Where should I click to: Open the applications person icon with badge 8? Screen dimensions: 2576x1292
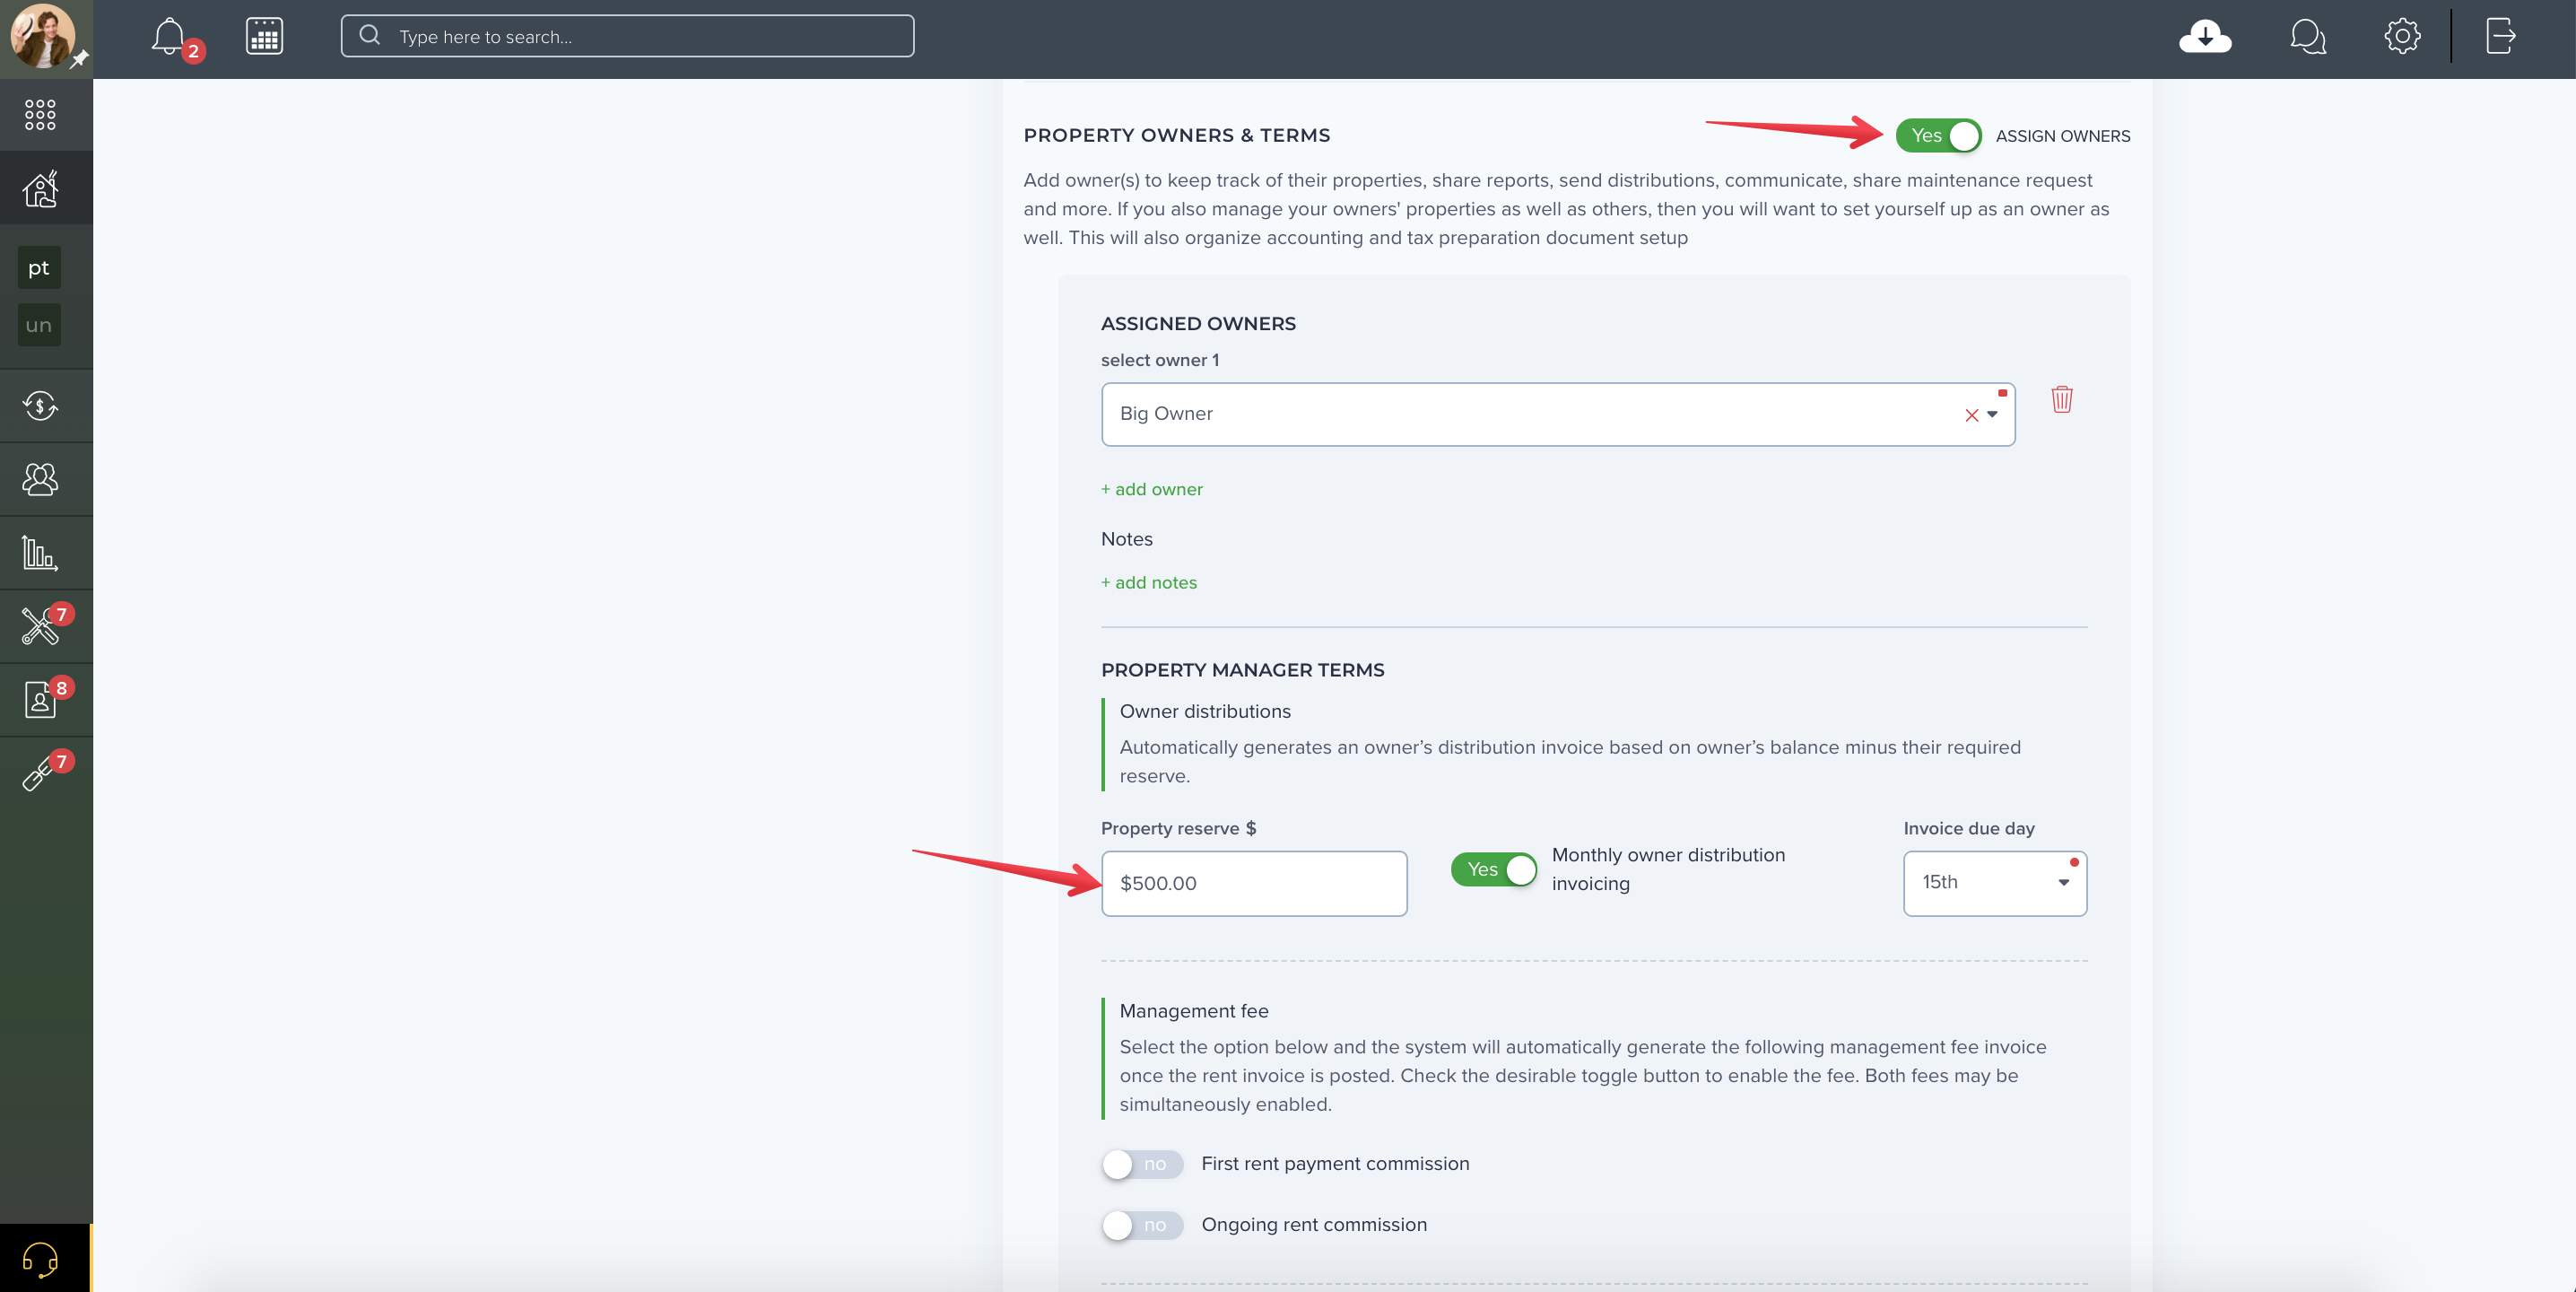[x=40, y=700]
